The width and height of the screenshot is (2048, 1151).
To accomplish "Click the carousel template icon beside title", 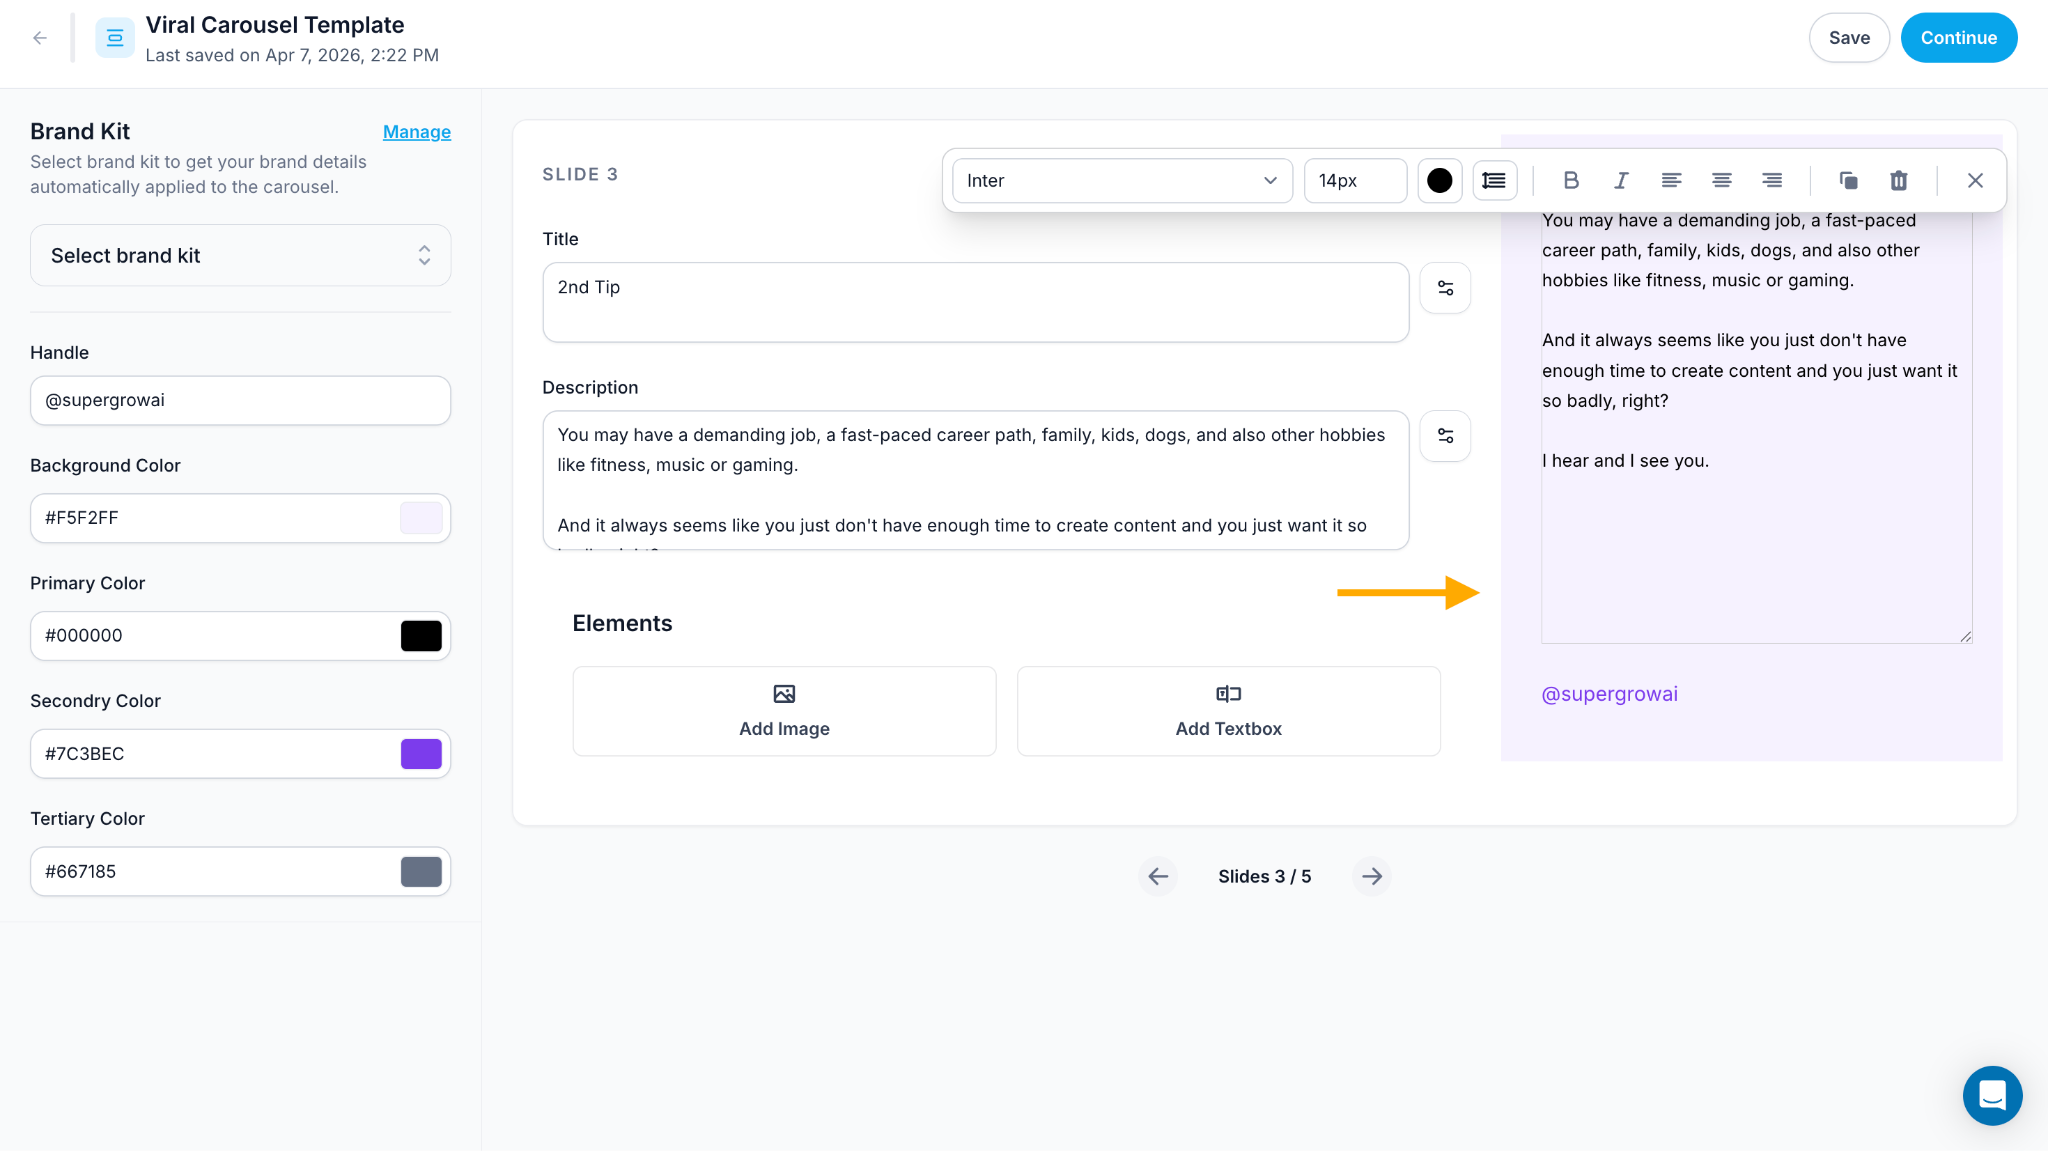I will pyautogui.click(x=115, y=38).
